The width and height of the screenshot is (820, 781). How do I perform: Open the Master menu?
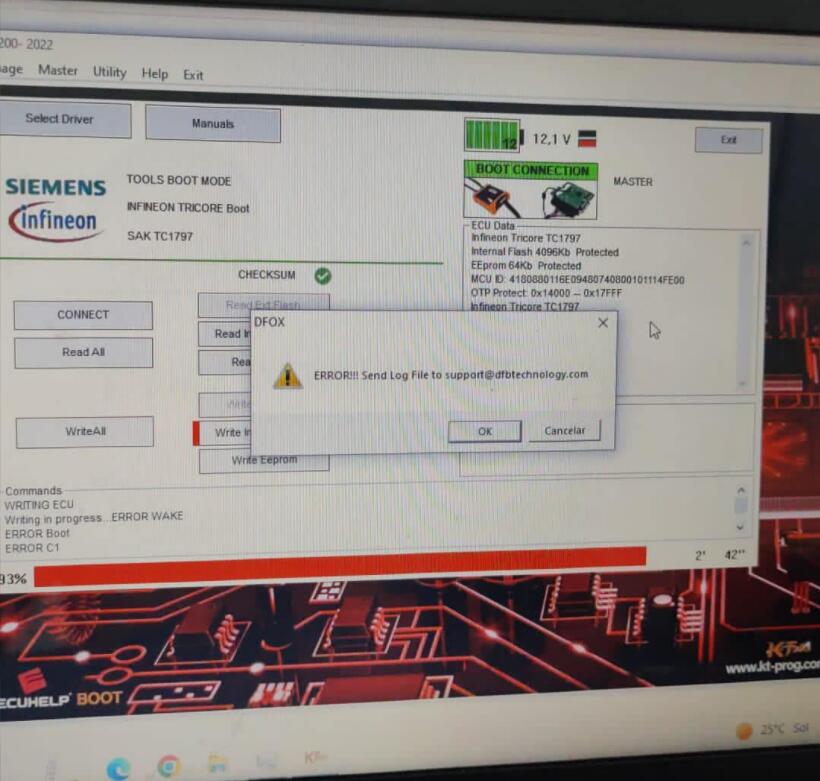tap(58, 70)
